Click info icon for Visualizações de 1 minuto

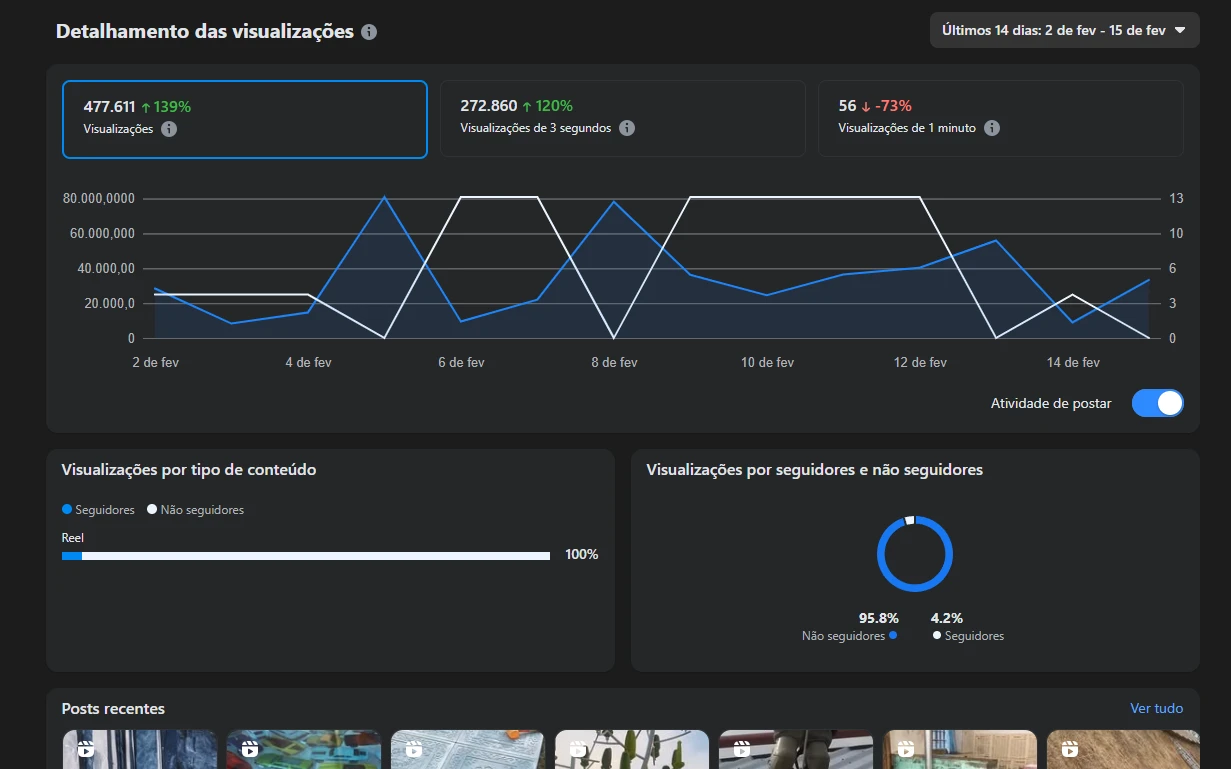[x=992, y=128]
